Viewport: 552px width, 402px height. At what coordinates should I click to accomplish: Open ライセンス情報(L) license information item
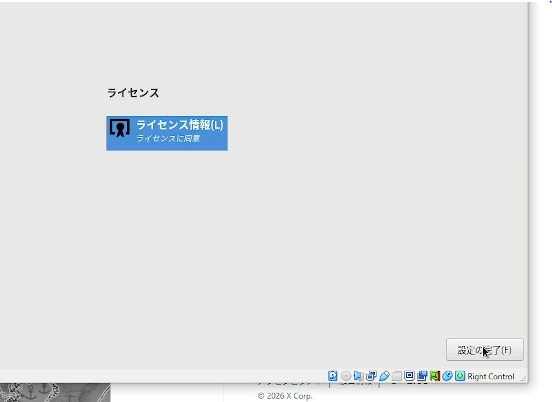pos(167,133)
